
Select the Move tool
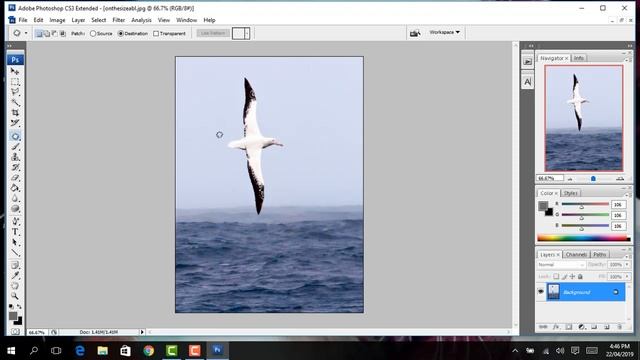click(x=15, y=71)
